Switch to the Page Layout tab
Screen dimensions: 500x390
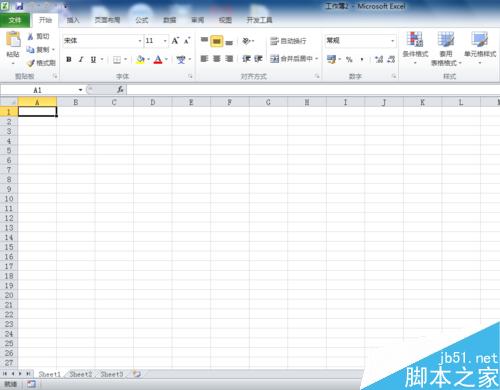tap(107, 20)
